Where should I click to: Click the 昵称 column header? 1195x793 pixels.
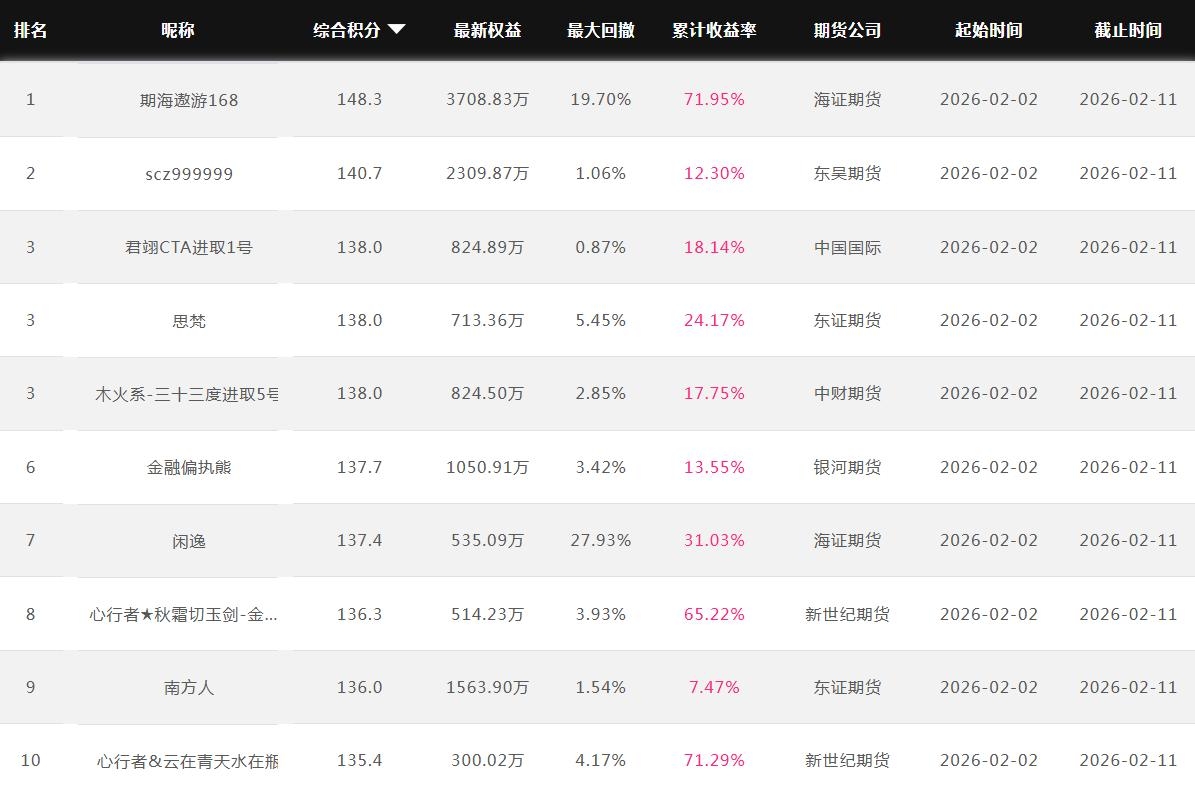pyautogui.click(x=178, y=30)
